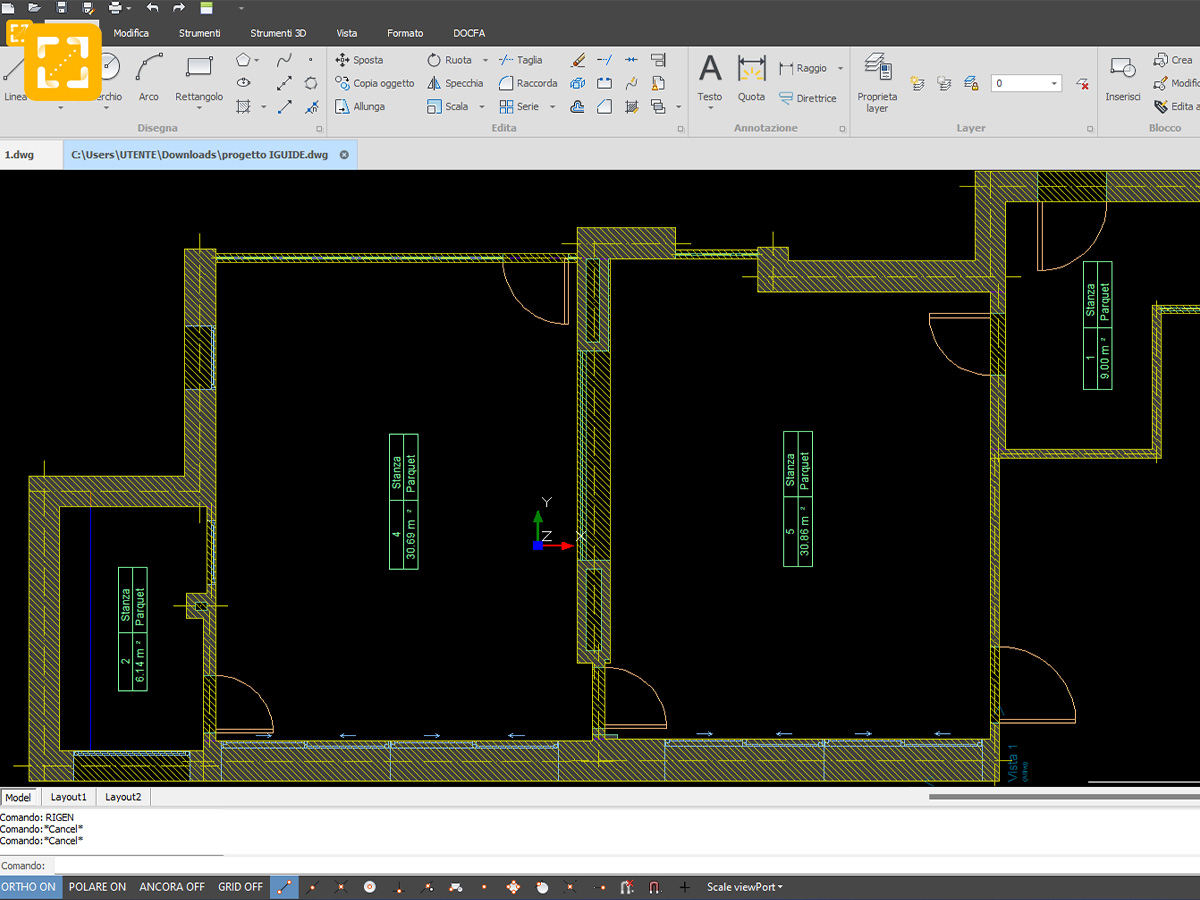Open the Strumenti ribbon tab
The width and height of the screenshot is (1200, 900).
(200, 33)
